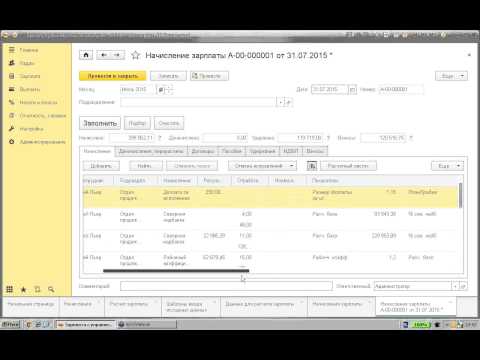This screenshot has height=360, width=480.
Task: Open the Еще dropdown in the top toolbar
Action: point(451,76)
